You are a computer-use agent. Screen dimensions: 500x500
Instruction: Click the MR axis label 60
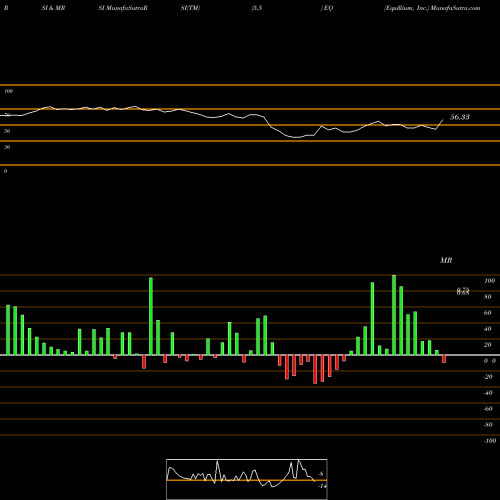(488, 313)
